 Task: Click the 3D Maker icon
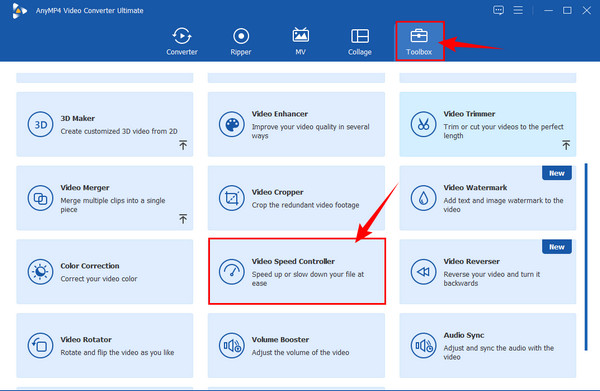tap(41, 124)
